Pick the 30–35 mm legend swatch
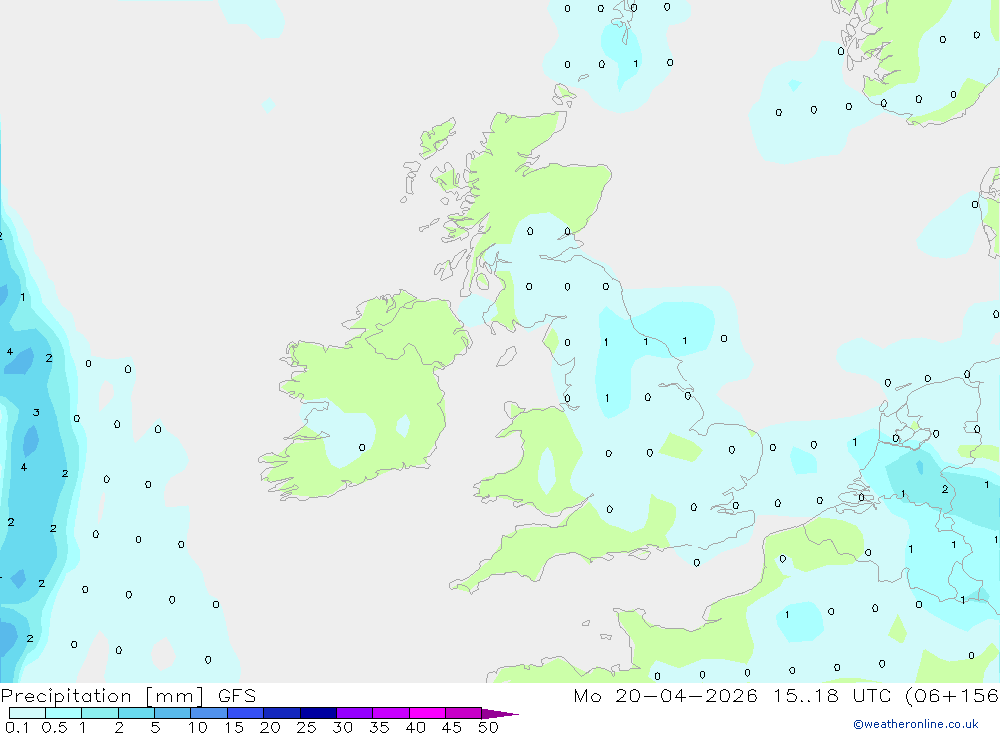This screenshot has height=733, width=1000. pos(354,713)
